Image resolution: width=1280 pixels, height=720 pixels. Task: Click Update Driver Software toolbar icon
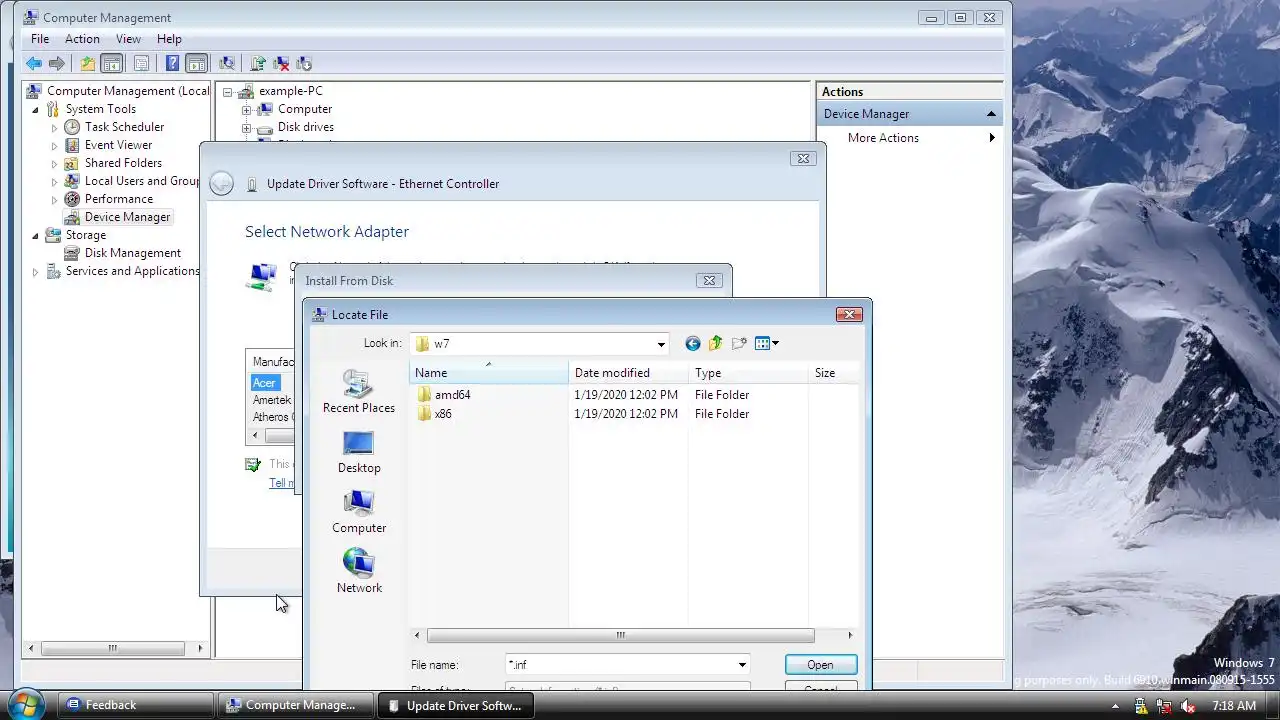pyautogui.click(x=258, y=63)
